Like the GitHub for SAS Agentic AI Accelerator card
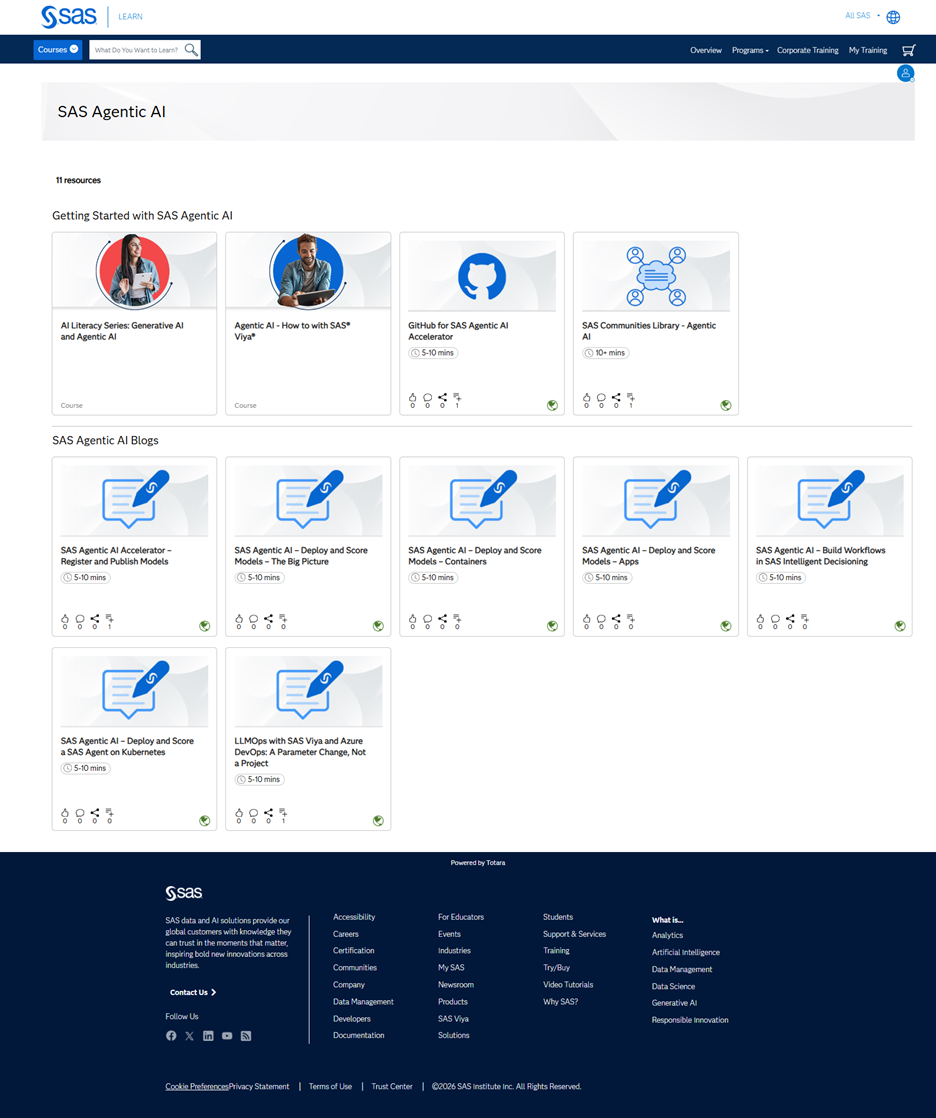The image size is (936, 1118). [413, 398]
